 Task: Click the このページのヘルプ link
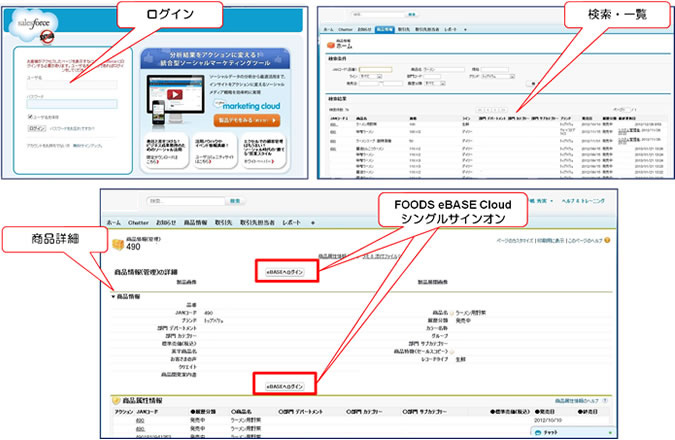coord(585,241)
